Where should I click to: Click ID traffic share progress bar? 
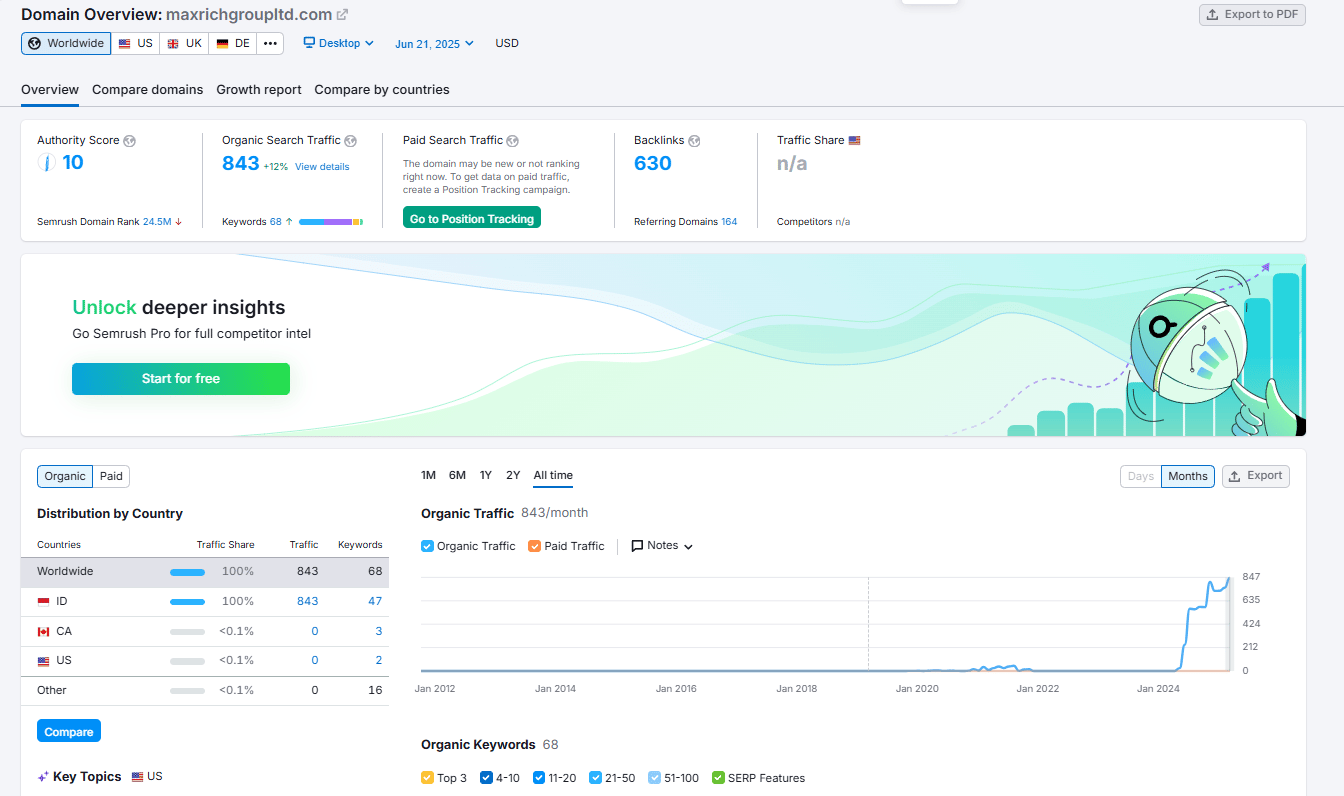click(187, 602)
